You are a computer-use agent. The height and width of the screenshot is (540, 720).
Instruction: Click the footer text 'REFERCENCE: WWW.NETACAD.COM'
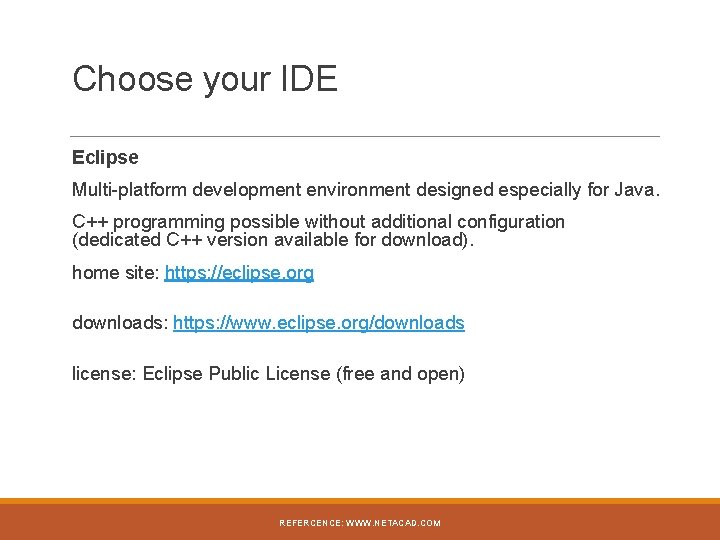coord(360,523)
